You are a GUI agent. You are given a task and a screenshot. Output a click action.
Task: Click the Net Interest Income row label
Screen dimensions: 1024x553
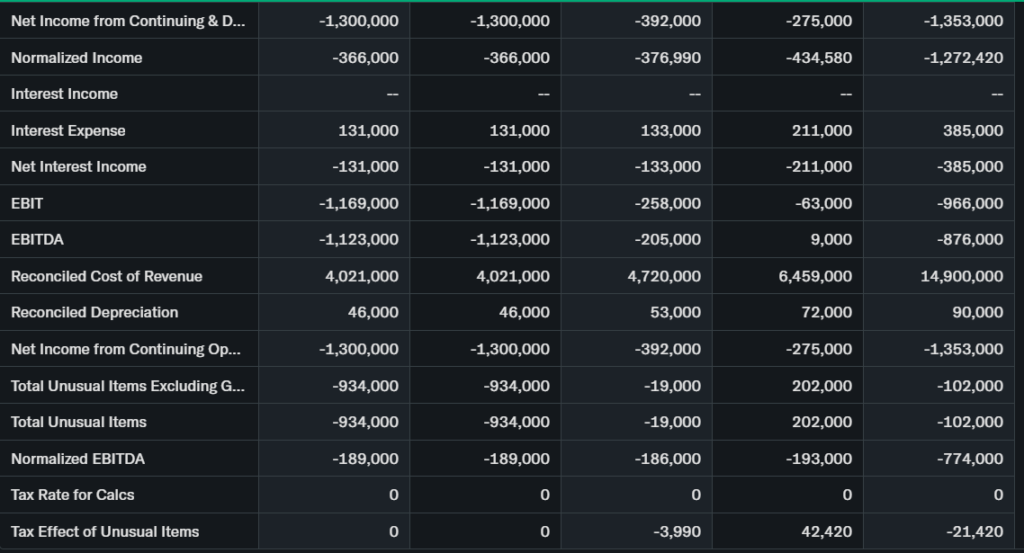(78, 167)
